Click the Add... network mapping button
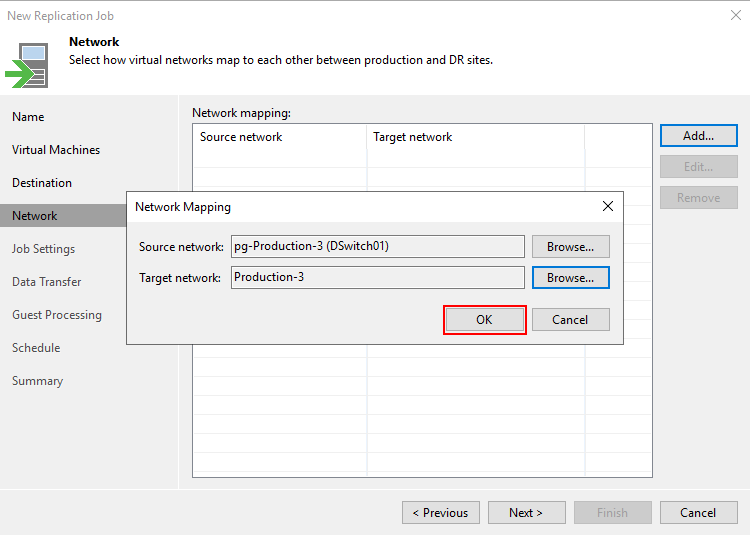The image size is (750, 535). tap(698, 136)
